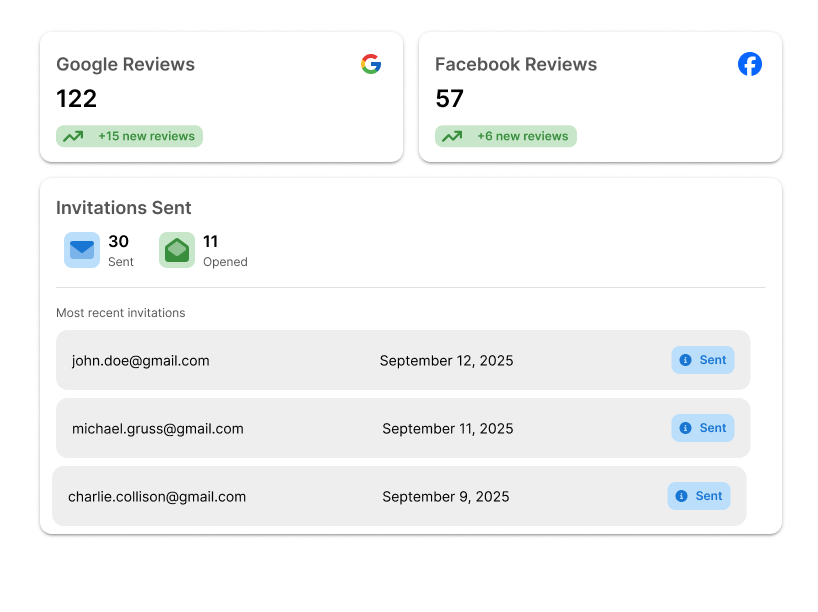
Task: Click the Sent badge for john.doe@gmail.com
Action: 703,360
